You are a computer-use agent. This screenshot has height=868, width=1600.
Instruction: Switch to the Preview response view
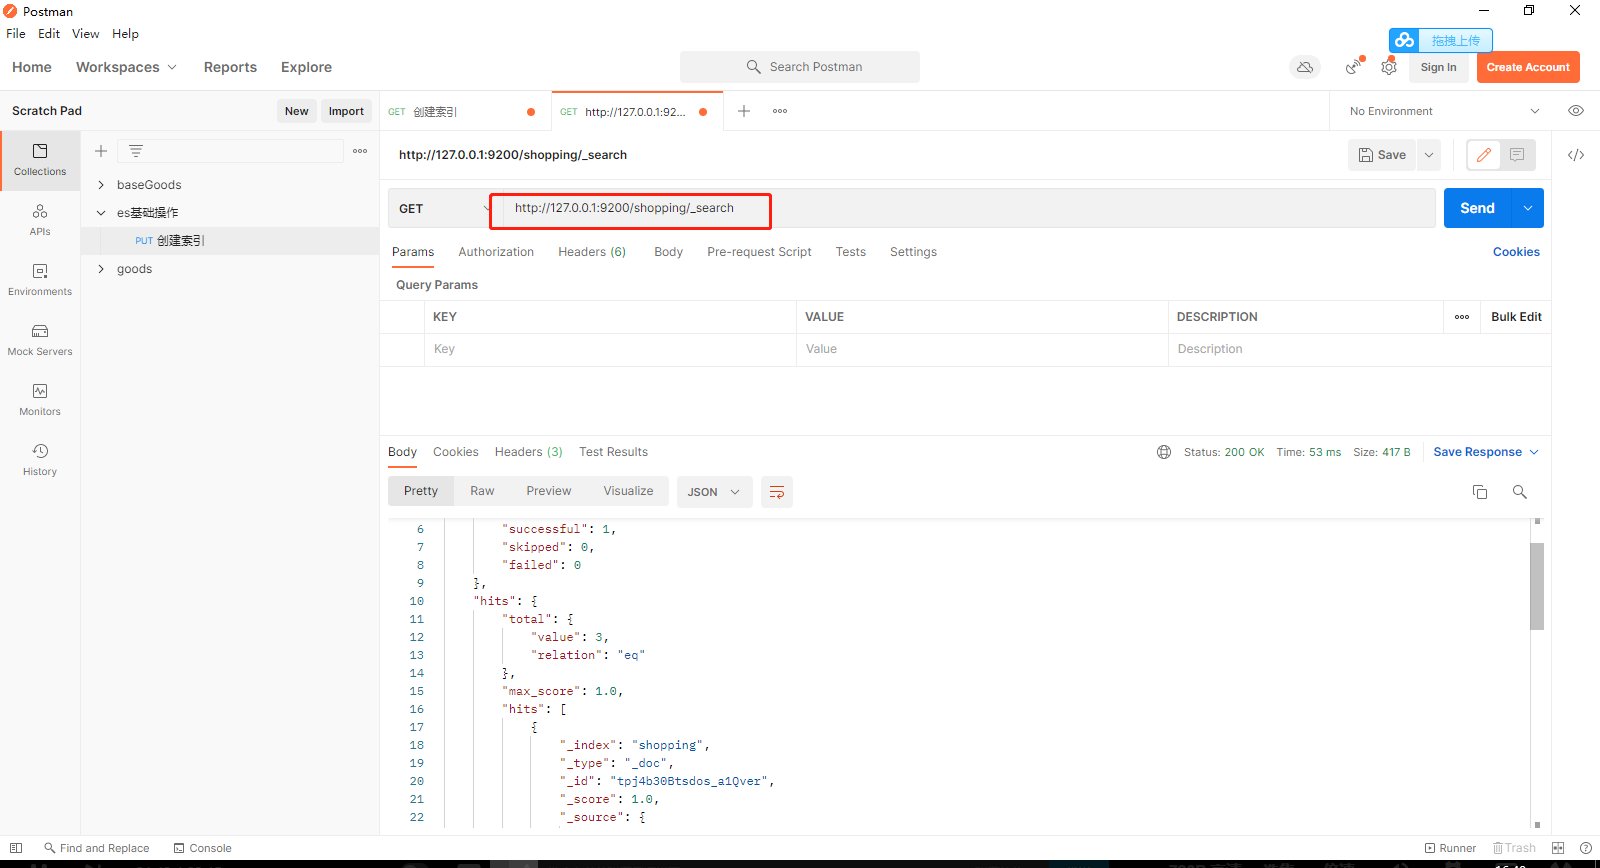tap(549, 491)
